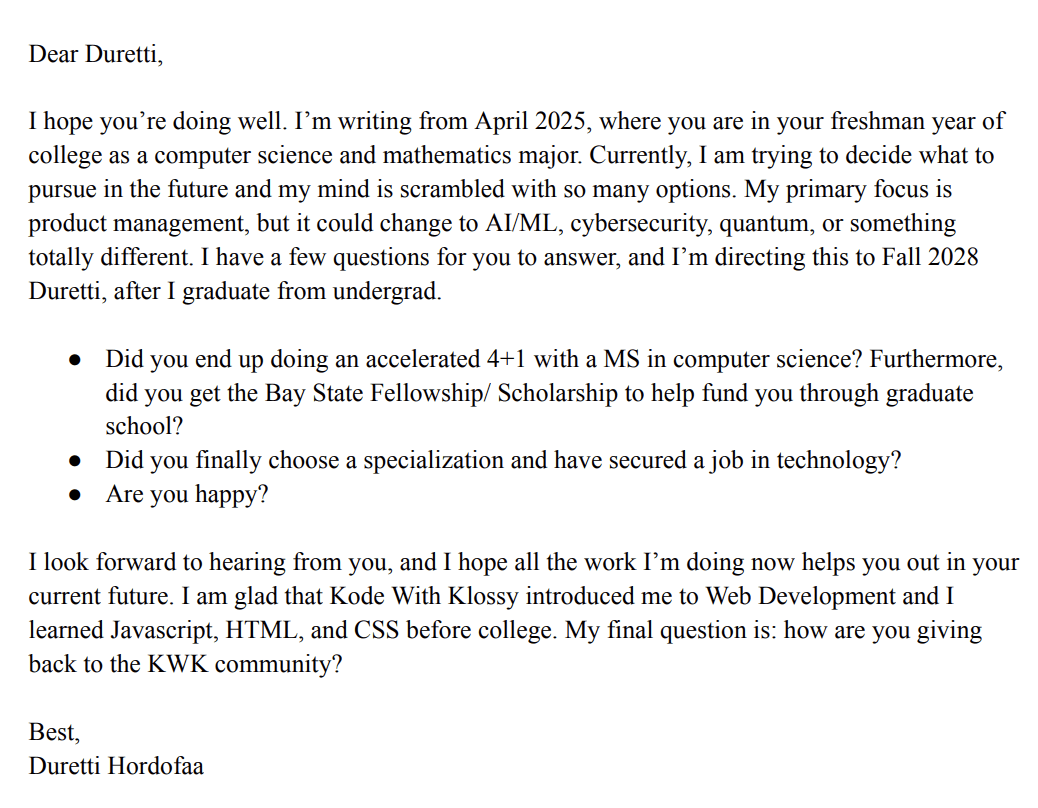1038x808 pixels.
Task: Click the word 'cybersecurity' in the first paragraph
Action: (x=639, y=224)
